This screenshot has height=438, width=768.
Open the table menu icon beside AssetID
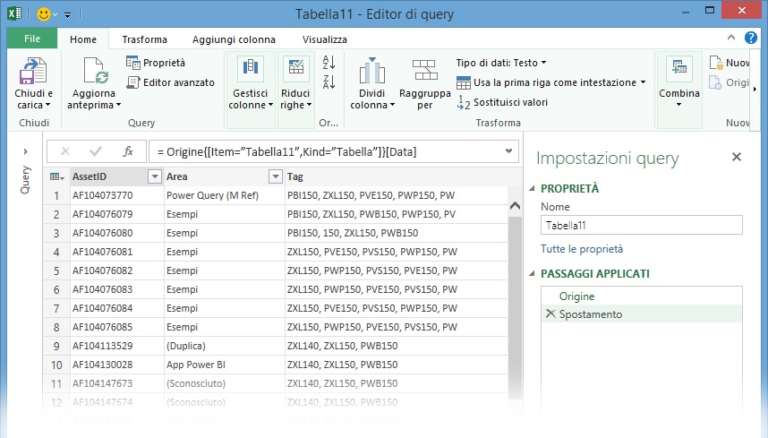(57, 177)
